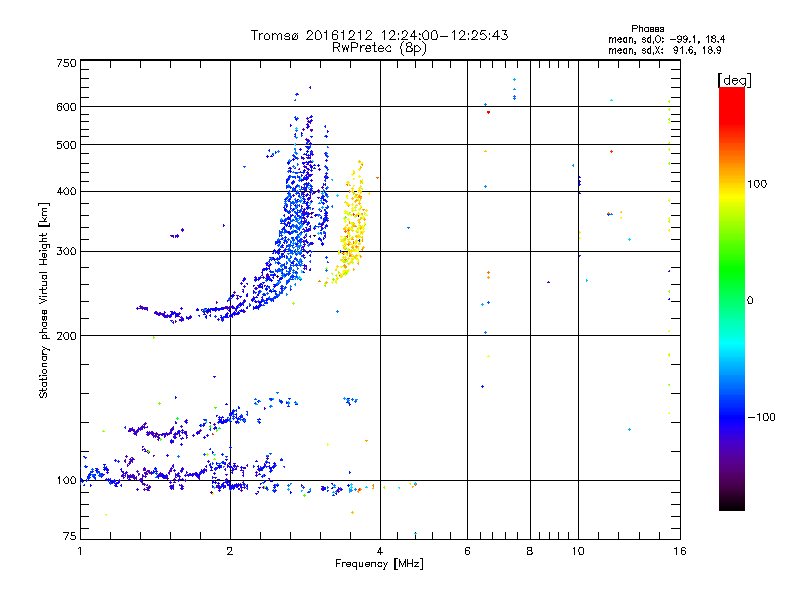Click the frequency axis tick label "2"

click(230, 551)
